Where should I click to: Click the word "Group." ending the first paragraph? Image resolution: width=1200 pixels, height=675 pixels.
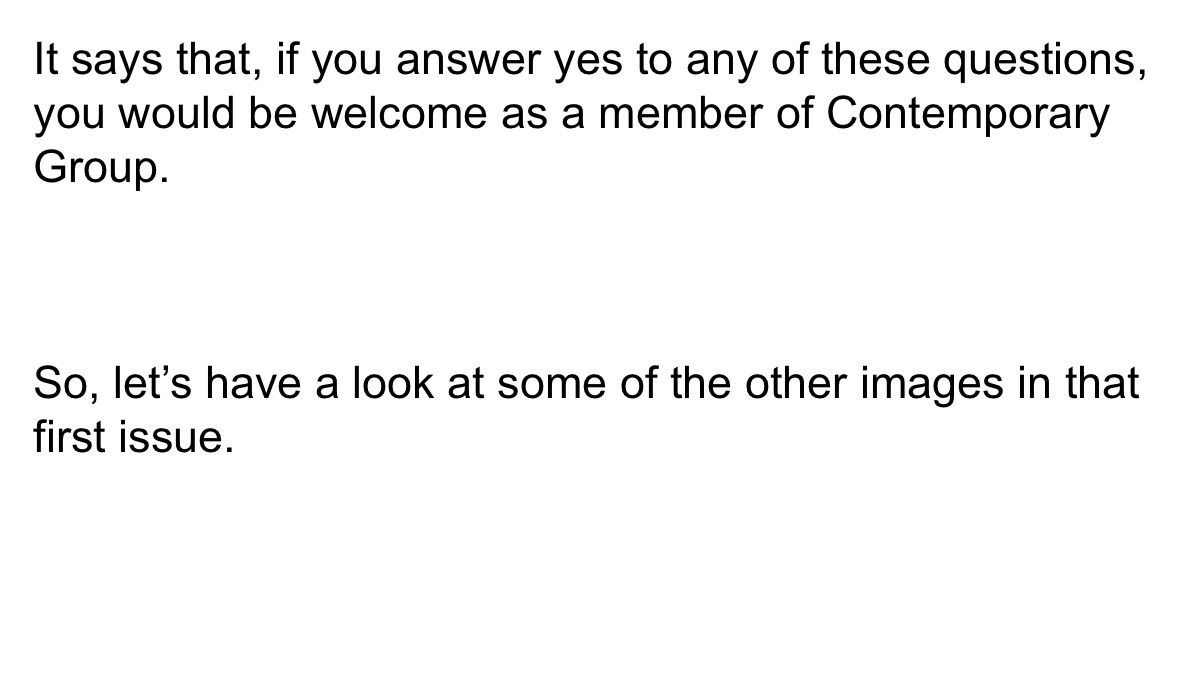(x=97, y=169)
